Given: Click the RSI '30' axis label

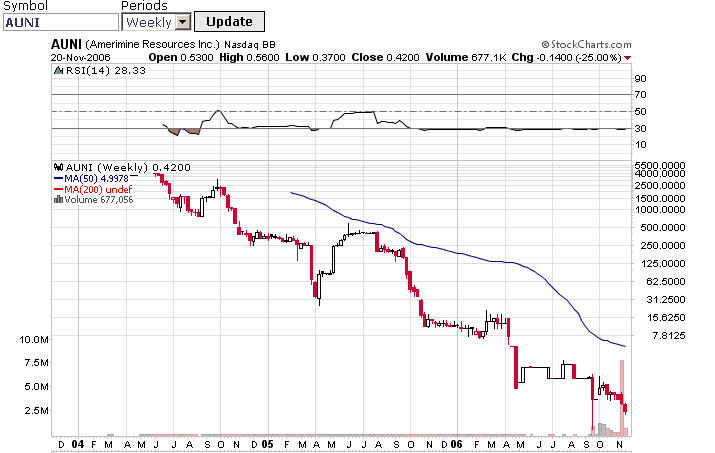Looking at the screenshot, I should click(640, 128).
